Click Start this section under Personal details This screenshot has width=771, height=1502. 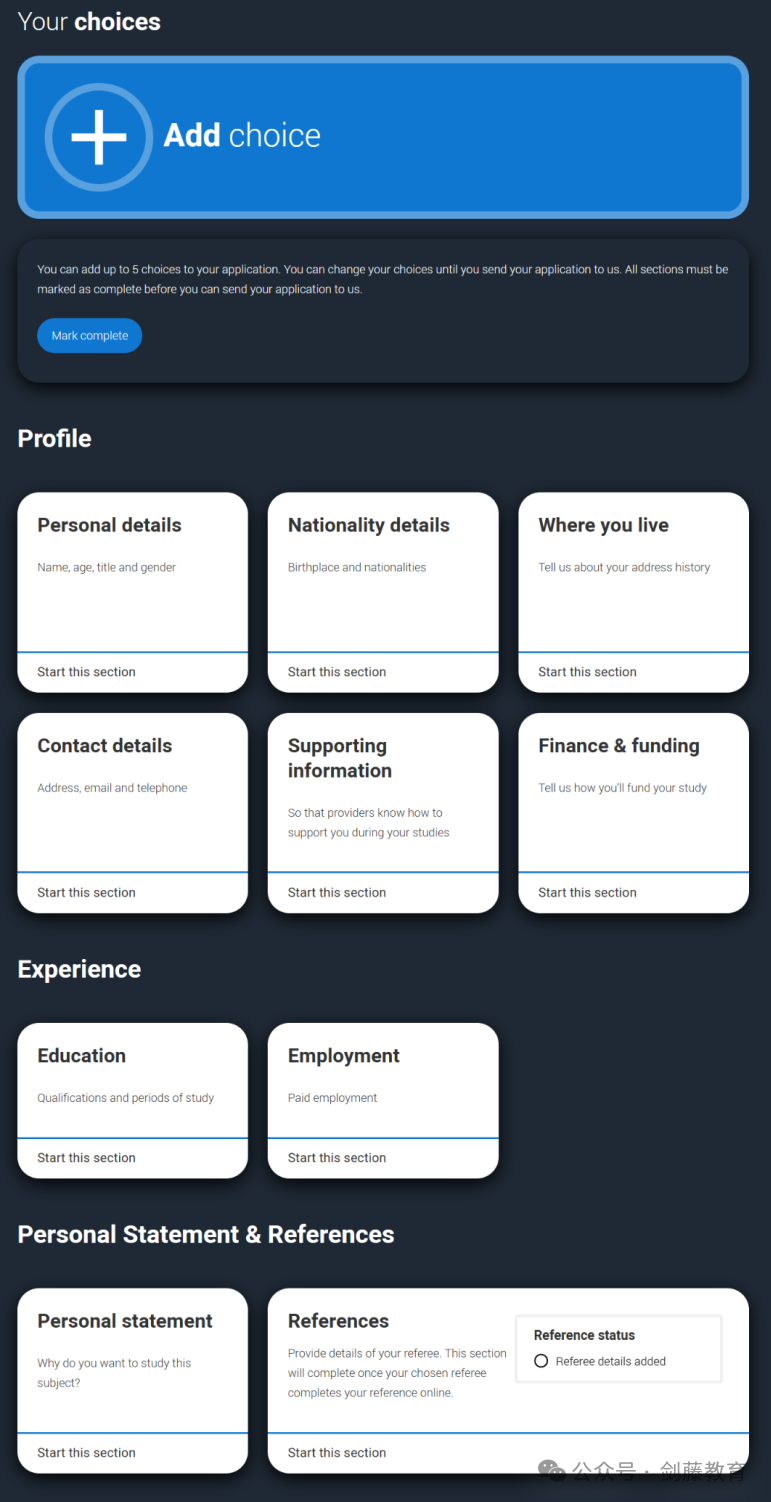[x=86, y=672]
